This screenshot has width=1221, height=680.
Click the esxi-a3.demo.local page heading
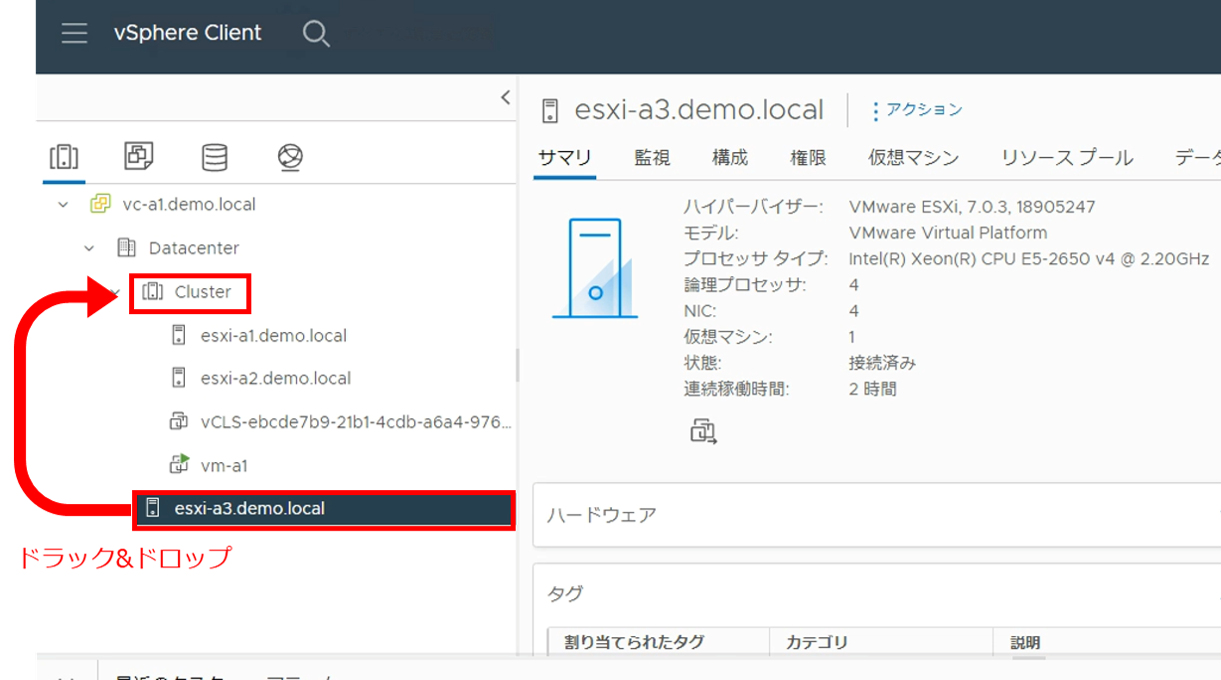click(x=699, y=110)
